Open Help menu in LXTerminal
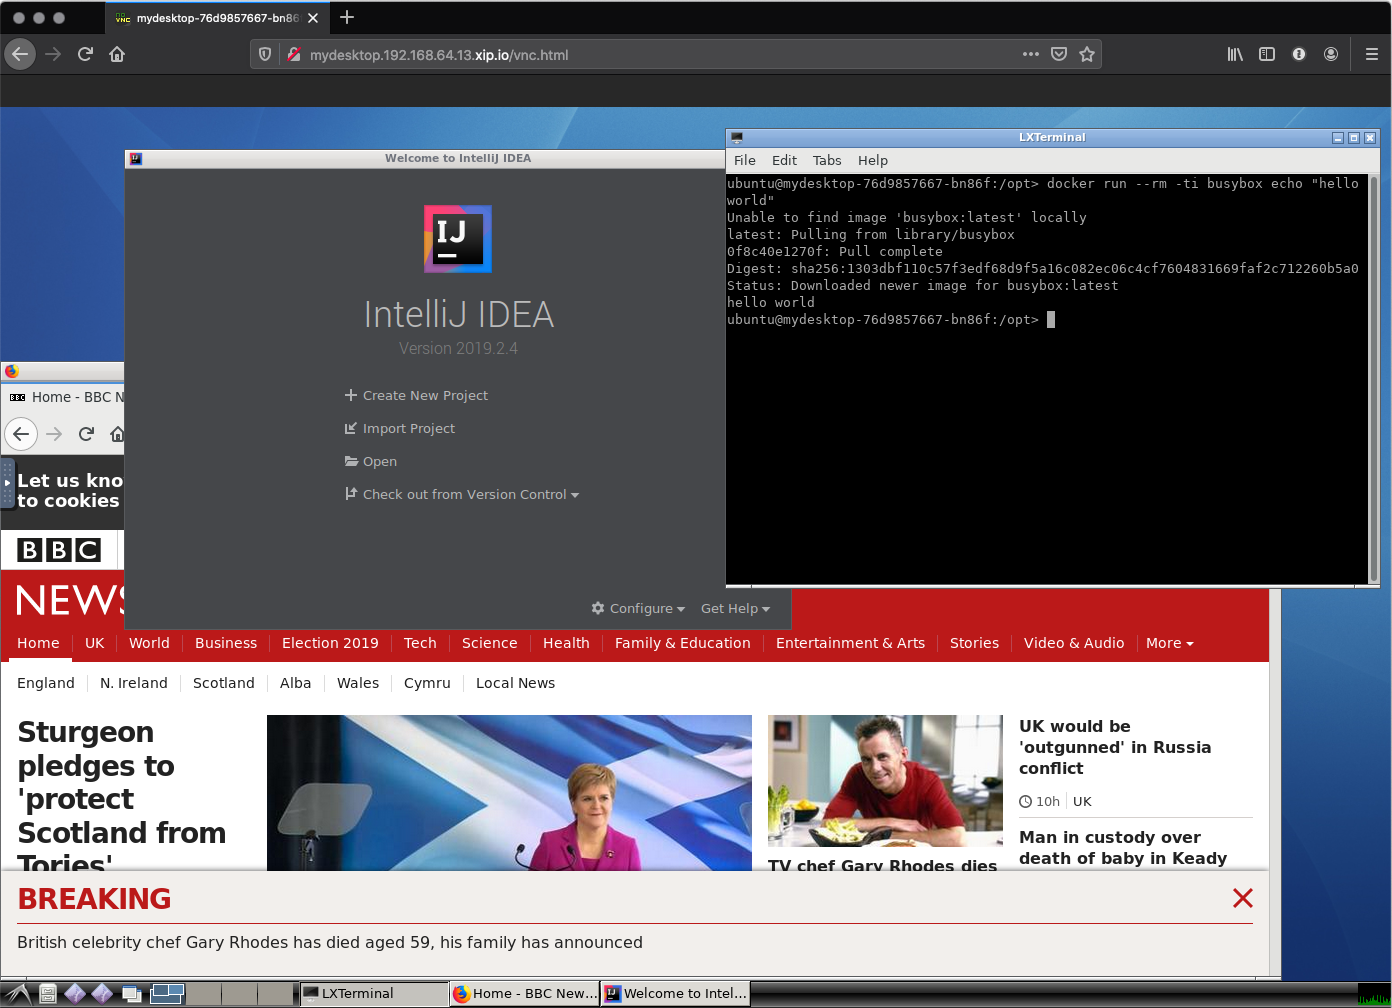This screenshot has width=1392, height=1008. point(873,160)
